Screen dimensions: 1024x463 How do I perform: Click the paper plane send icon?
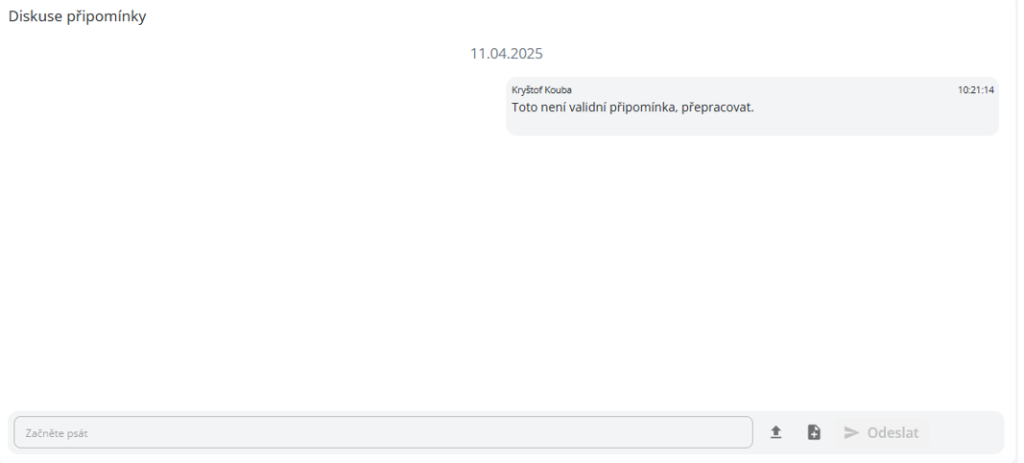[852, 432]
